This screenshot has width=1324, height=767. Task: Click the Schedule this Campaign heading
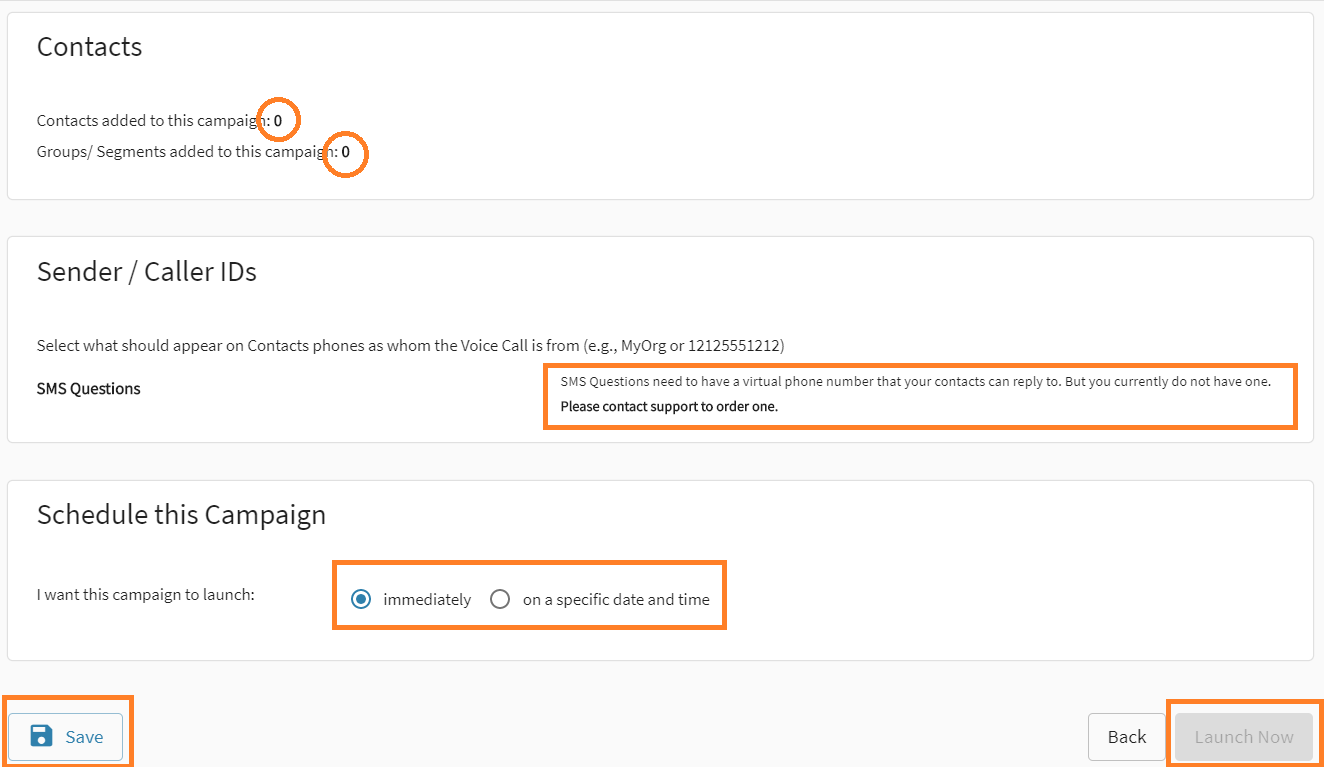(181, 514)
